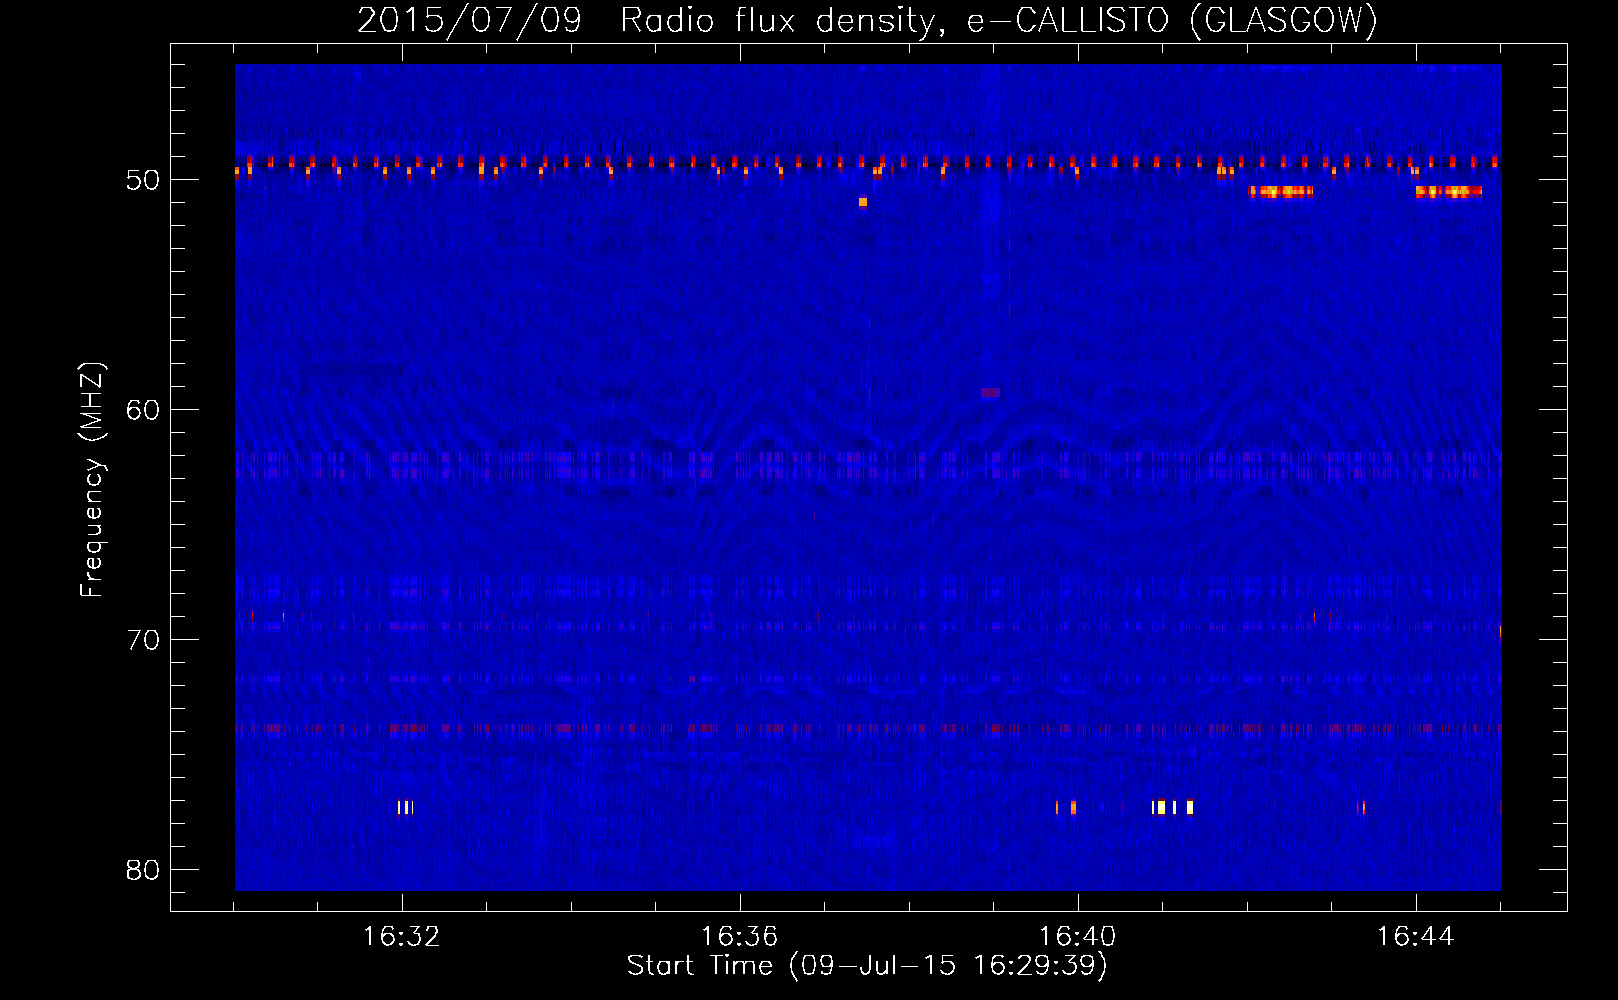Click the 50 frequency tick label
Viewport: 1618px width, 1000px height.
tap(143, 180)
